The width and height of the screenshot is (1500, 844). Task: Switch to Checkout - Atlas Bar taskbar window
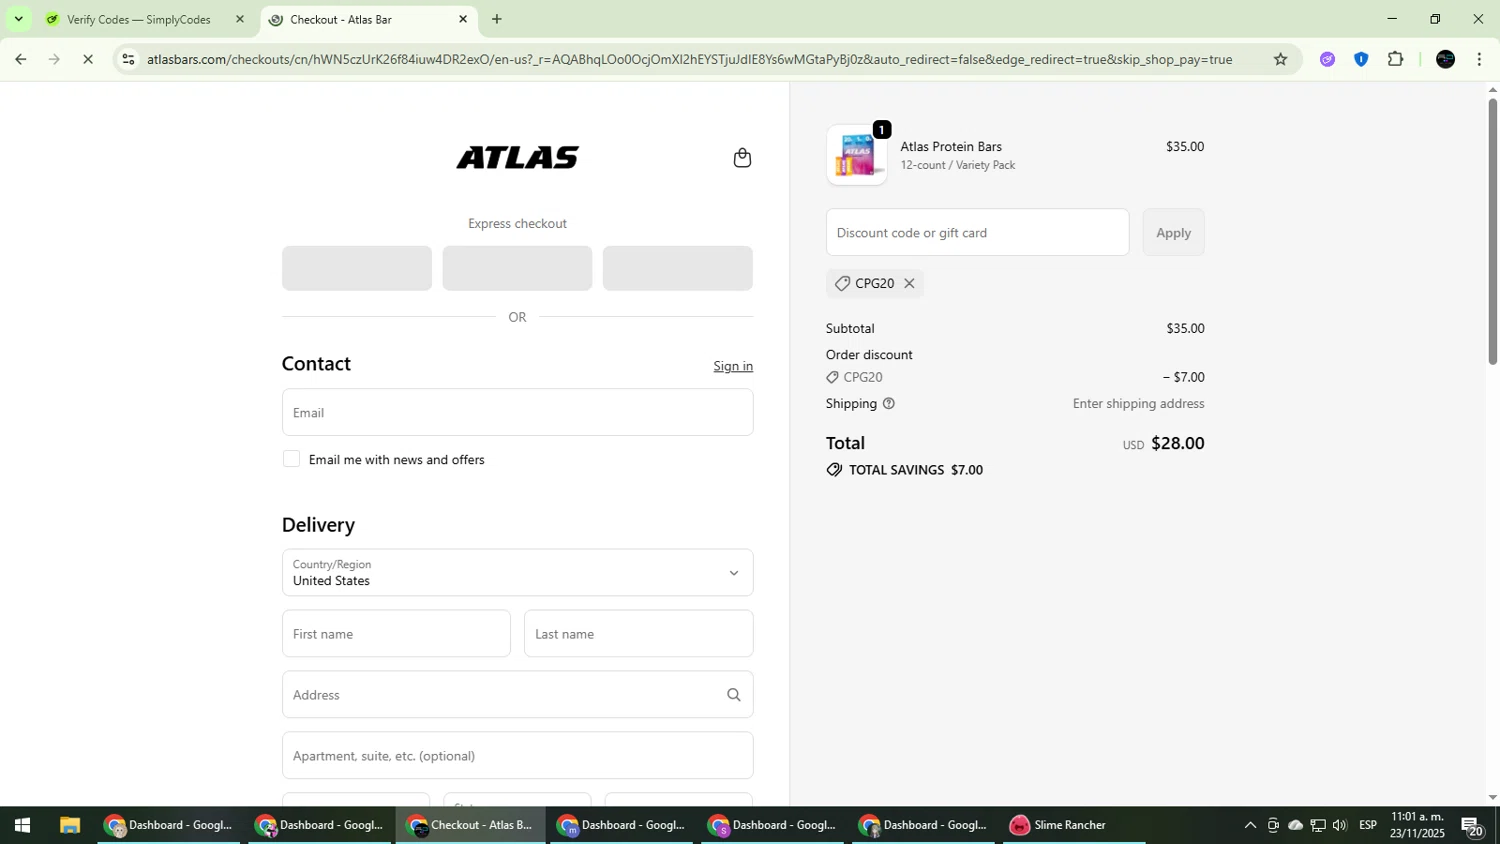[470, 825]
